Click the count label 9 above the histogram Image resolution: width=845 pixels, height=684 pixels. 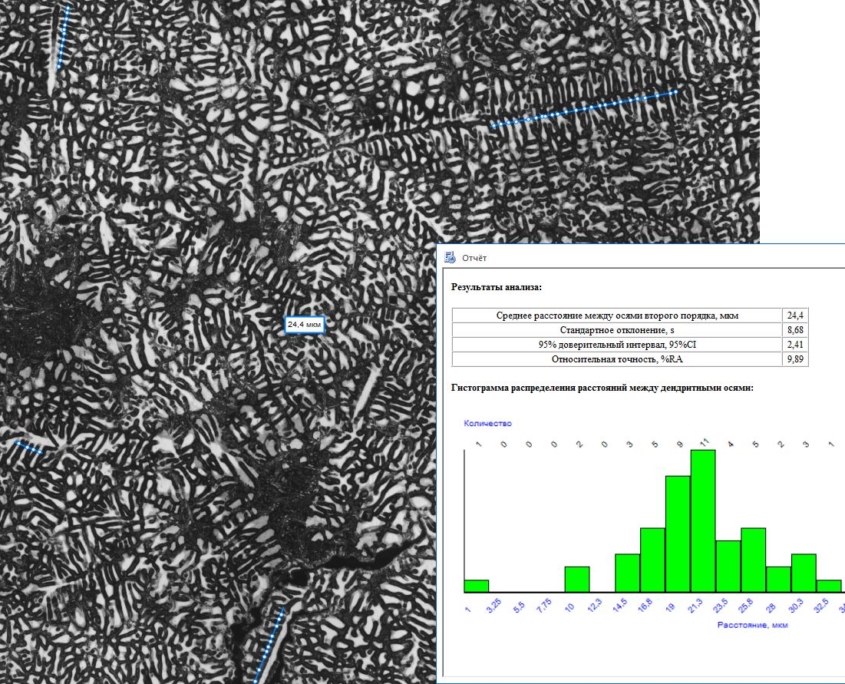click(680, 444)
